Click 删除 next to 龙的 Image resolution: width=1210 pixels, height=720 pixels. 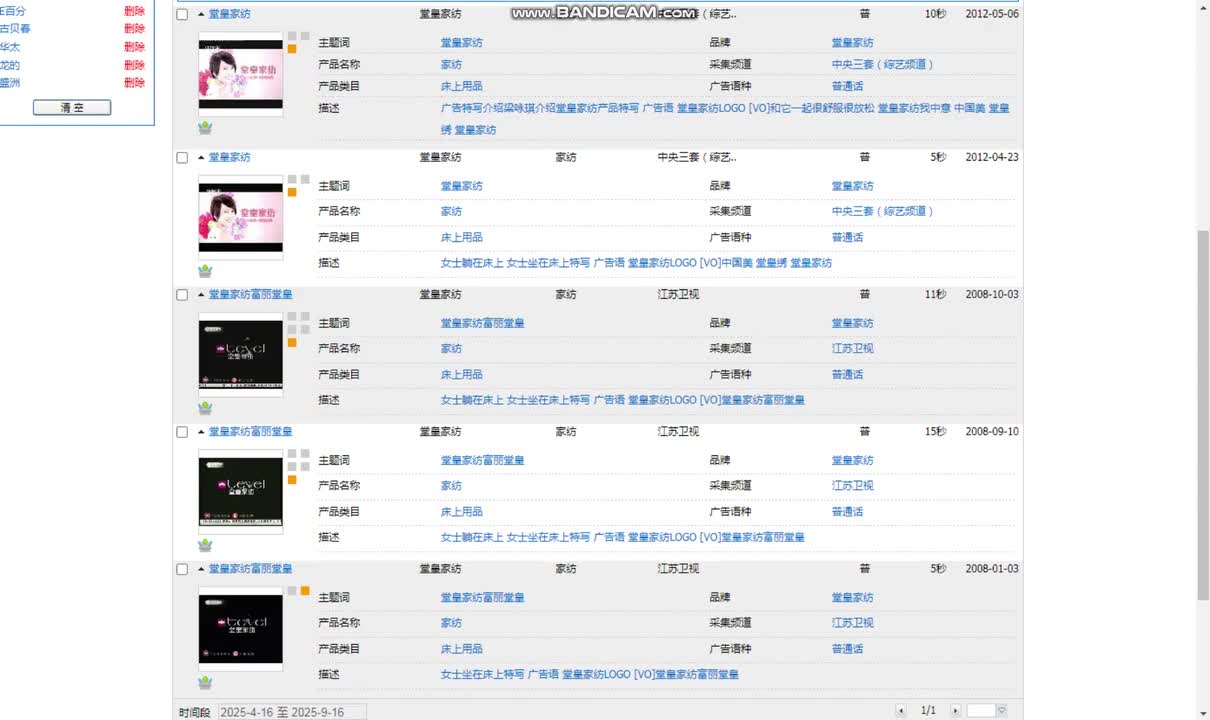point(134,65)
